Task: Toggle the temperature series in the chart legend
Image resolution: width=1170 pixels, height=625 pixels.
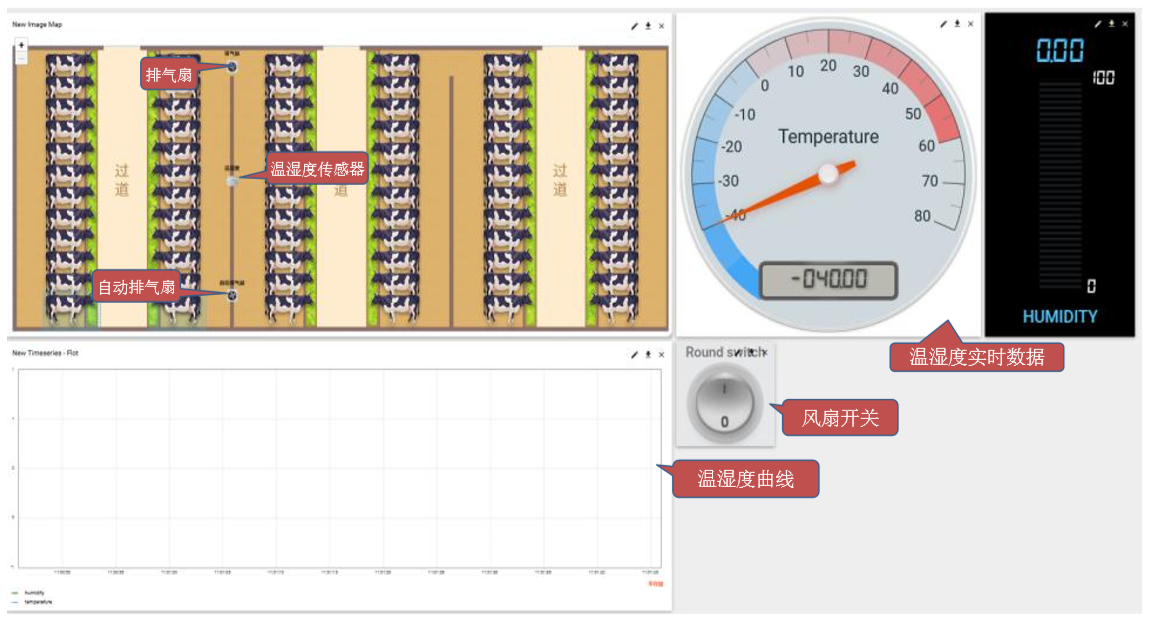Action: [37, 602]
